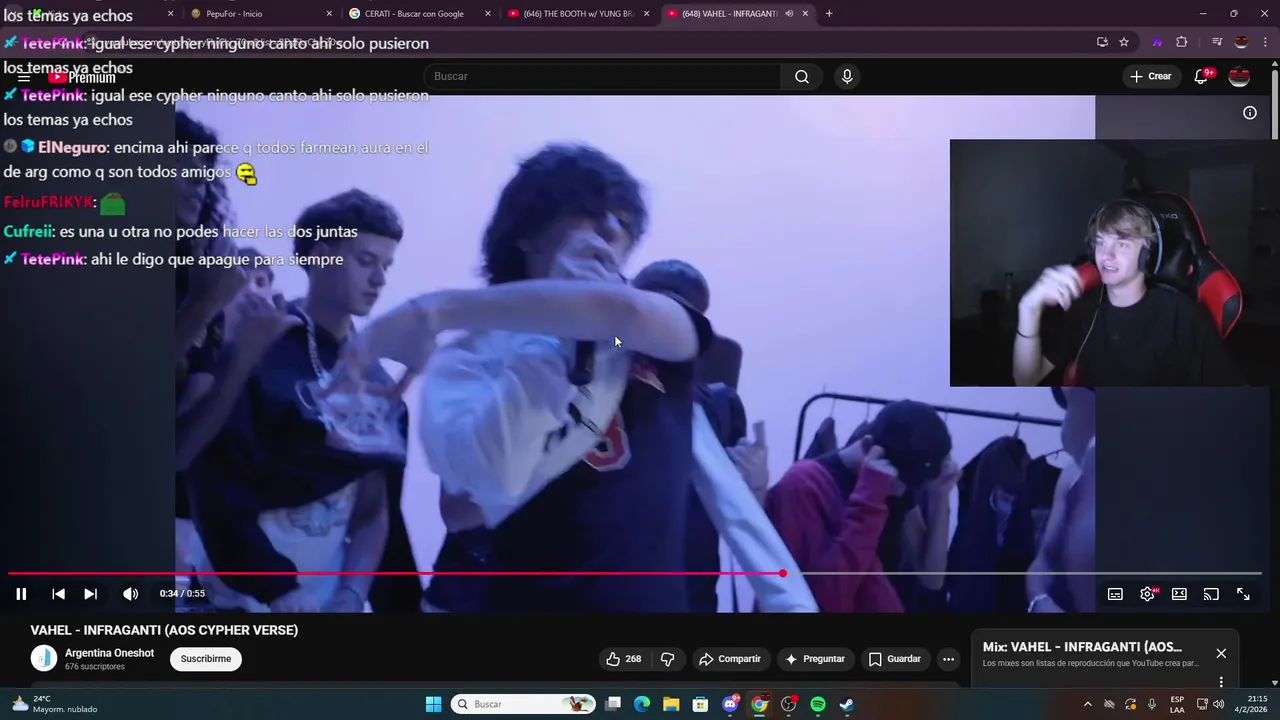
Task: Open more actions three-dot menu
Action: coord(948,659)
